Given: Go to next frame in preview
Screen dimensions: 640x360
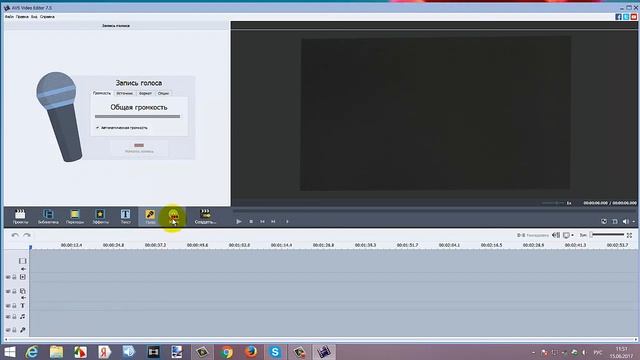Looking at the screenshot, I should click(273, 221).
